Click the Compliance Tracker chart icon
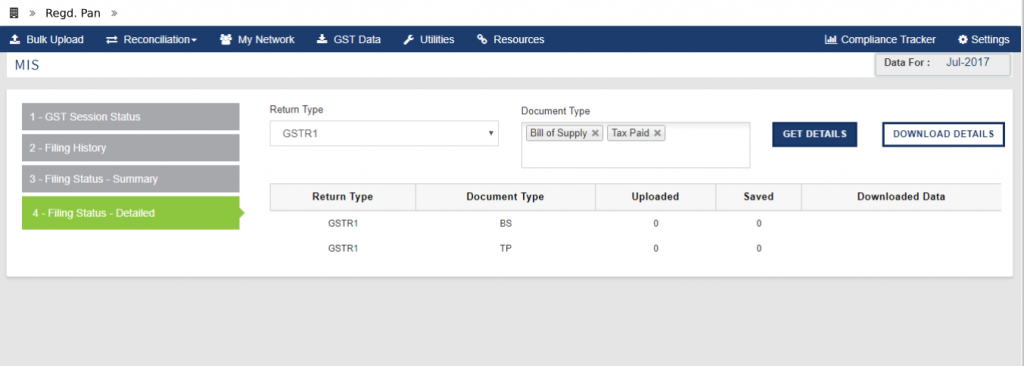The height and width of the screenshot is (366, 1024). tap(831, 39)
